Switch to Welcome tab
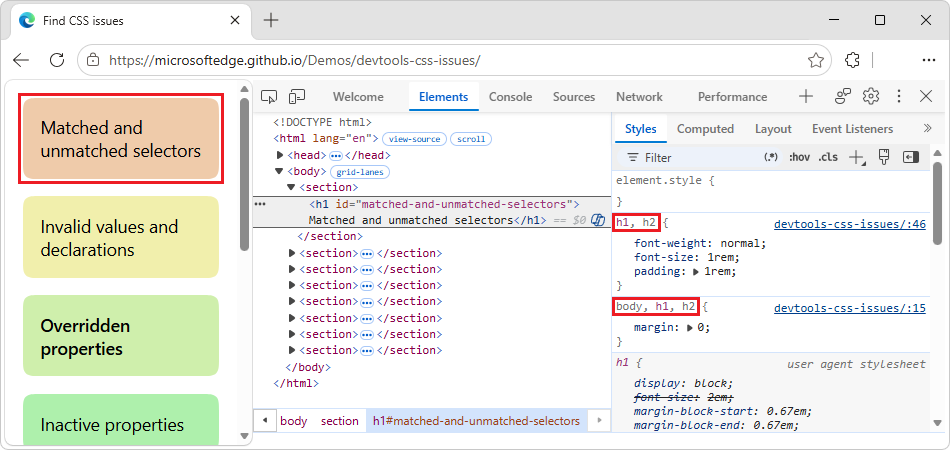The width and height of the screenshot is (950, 450). [358, 97]
